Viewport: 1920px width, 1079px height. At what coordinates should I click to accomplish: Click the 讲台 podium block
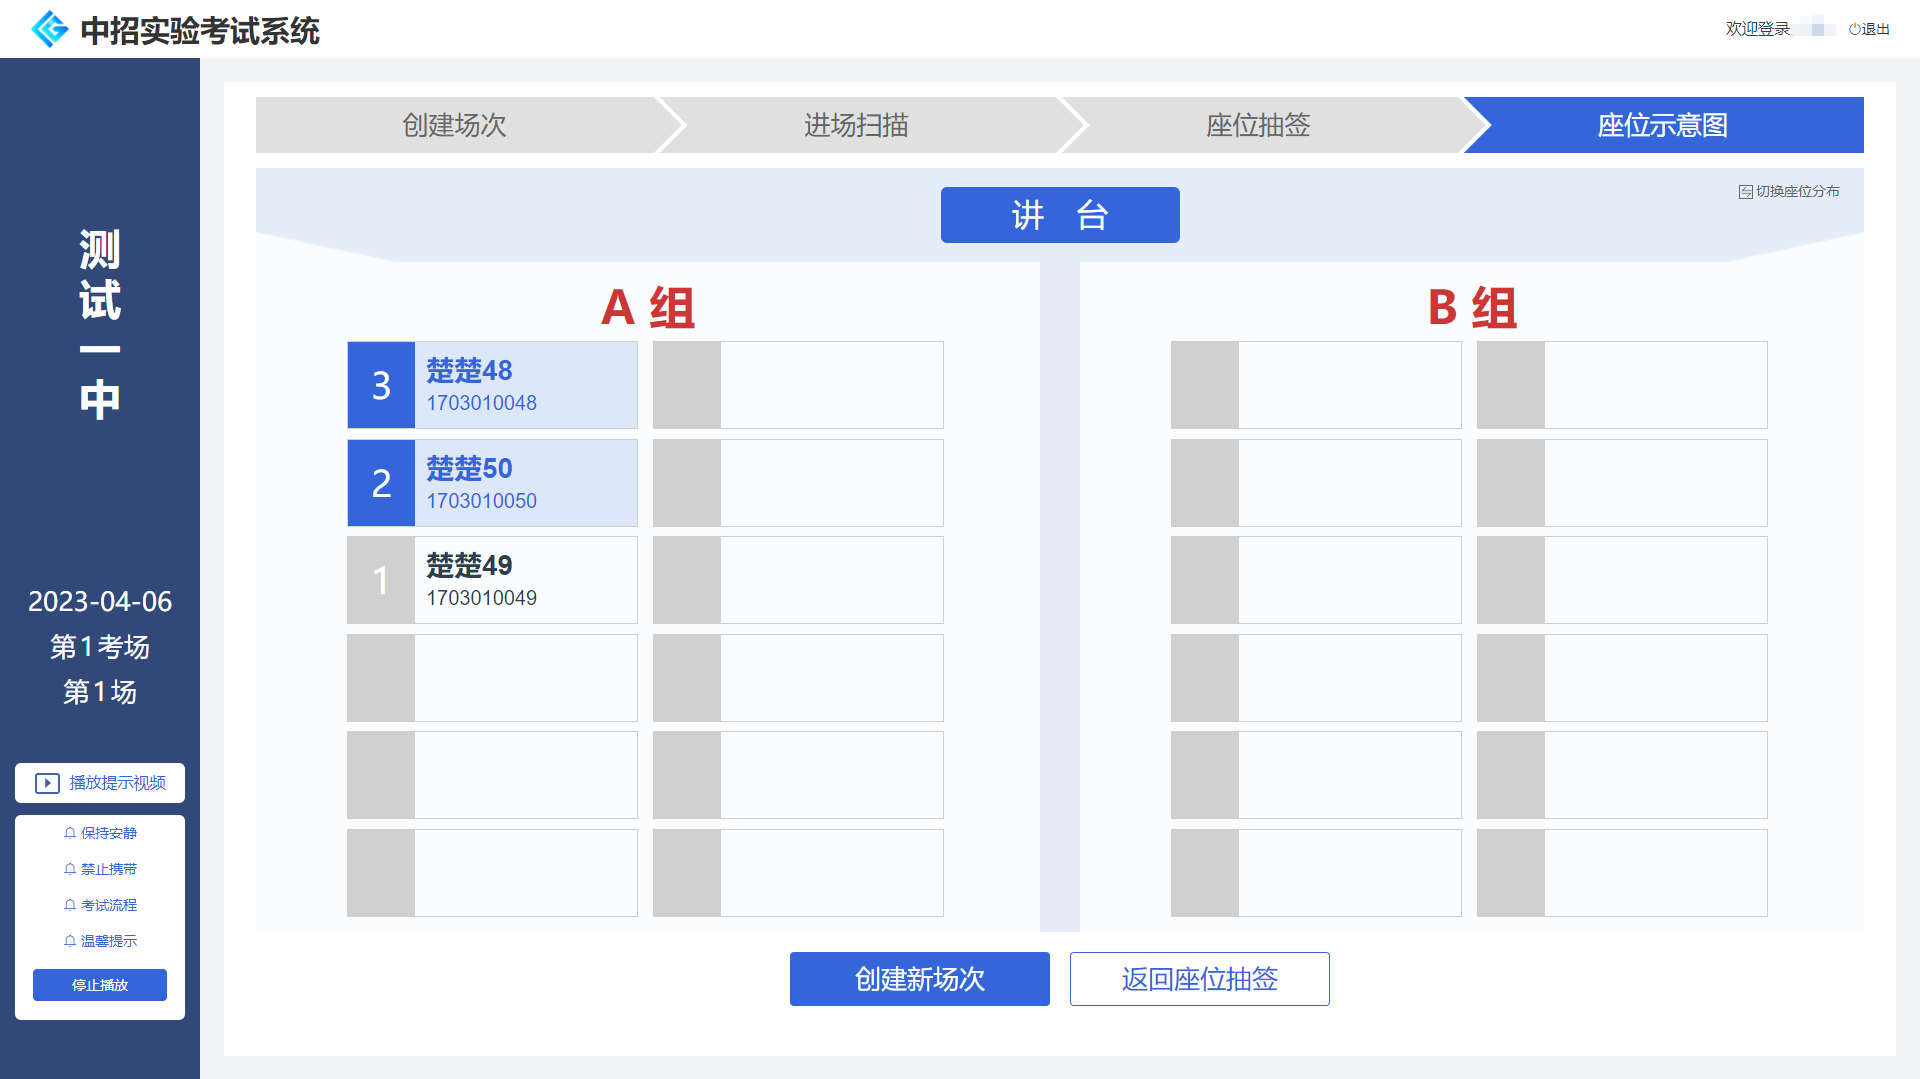[1060, 215]
